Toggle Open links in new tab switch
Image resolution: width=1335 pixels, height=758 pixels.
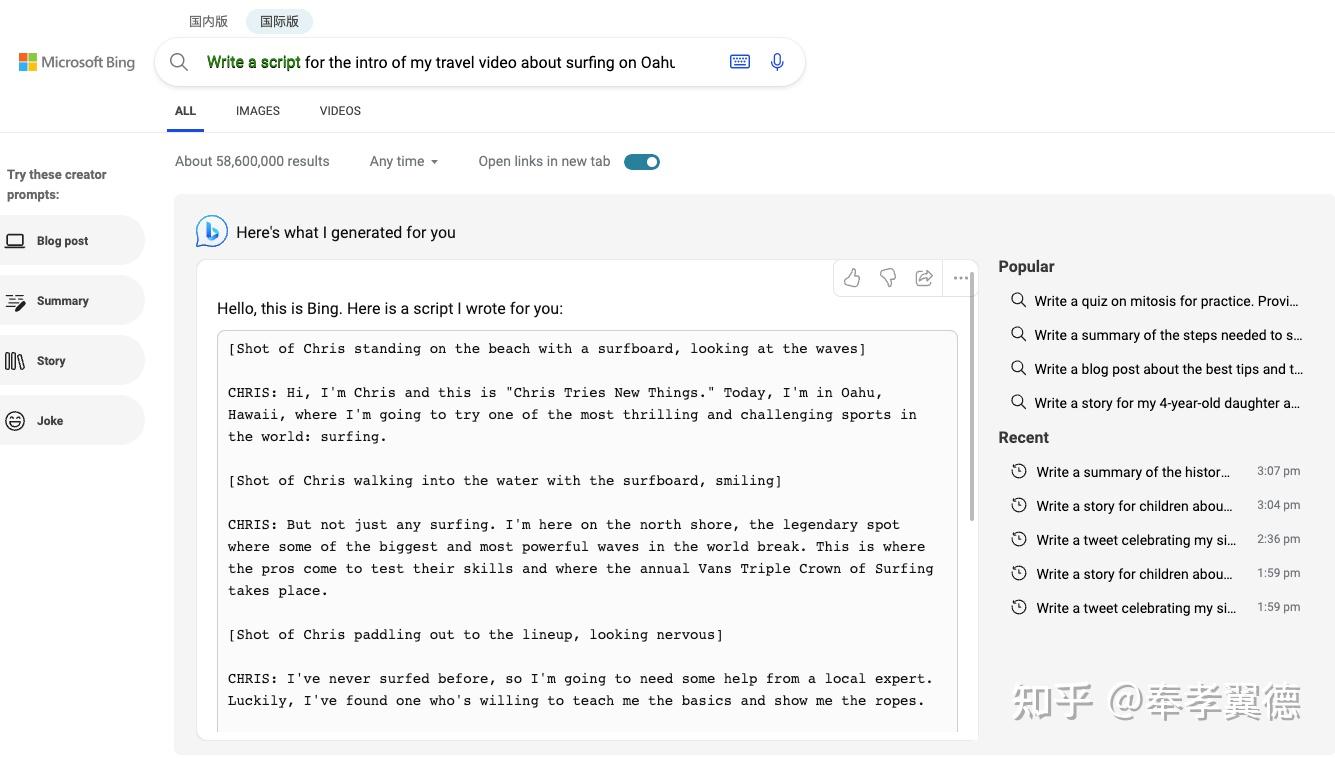[642, 162]
